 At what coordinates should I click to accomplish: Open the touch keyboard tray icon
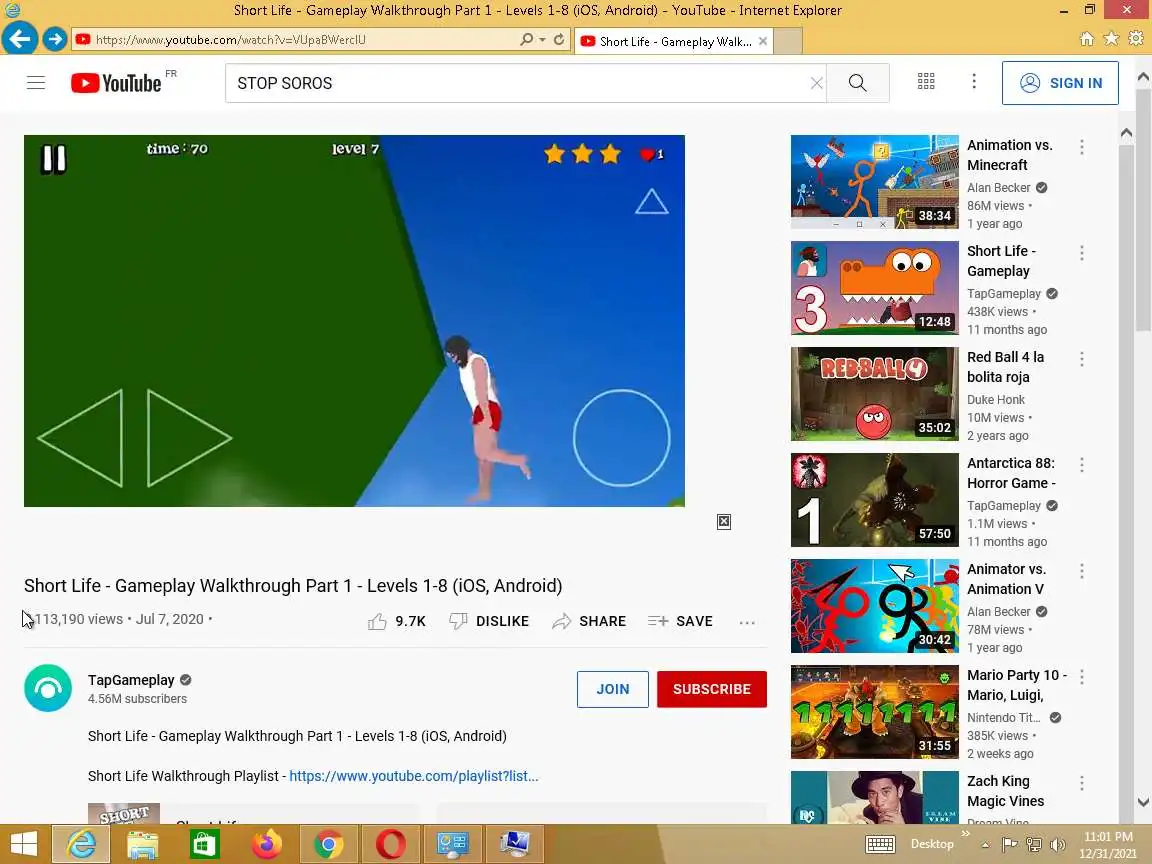[x=879, y=845]
